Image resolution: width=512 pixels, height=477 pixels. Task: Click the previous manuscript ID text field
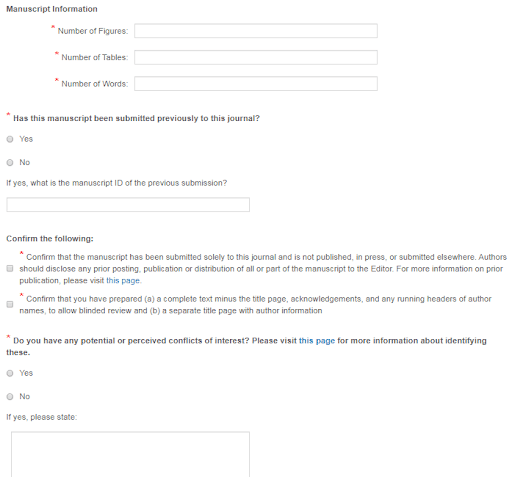[128, 205]
